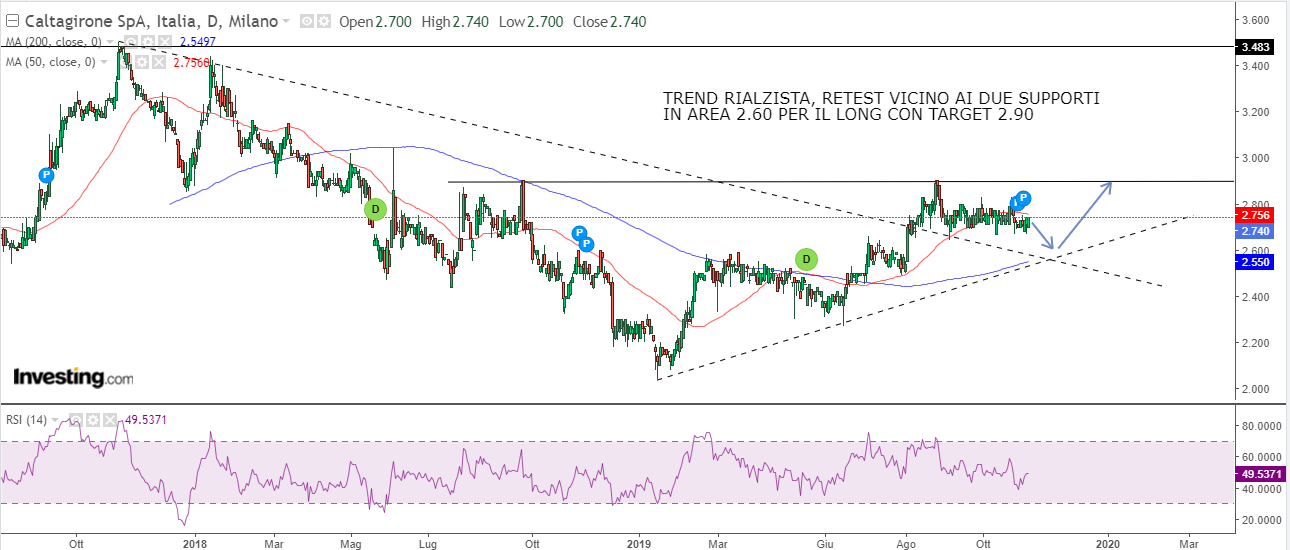Click the red 2.756 price label on axis

[1256, 215]
